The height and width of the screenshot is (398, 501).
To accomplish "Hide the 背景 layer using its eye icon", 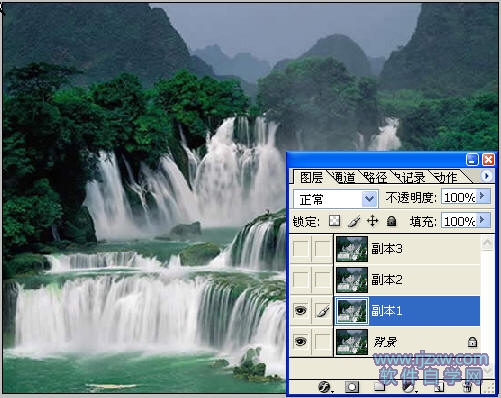I will coord(300,342).
